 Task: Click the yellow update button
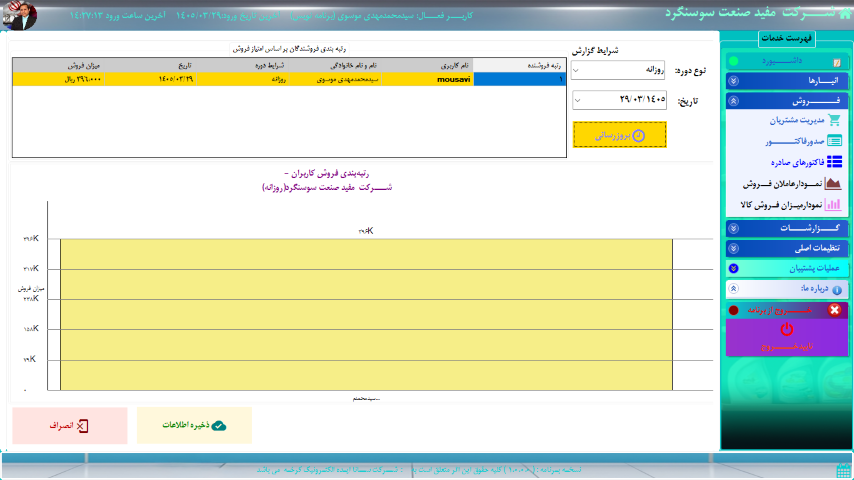619,135
